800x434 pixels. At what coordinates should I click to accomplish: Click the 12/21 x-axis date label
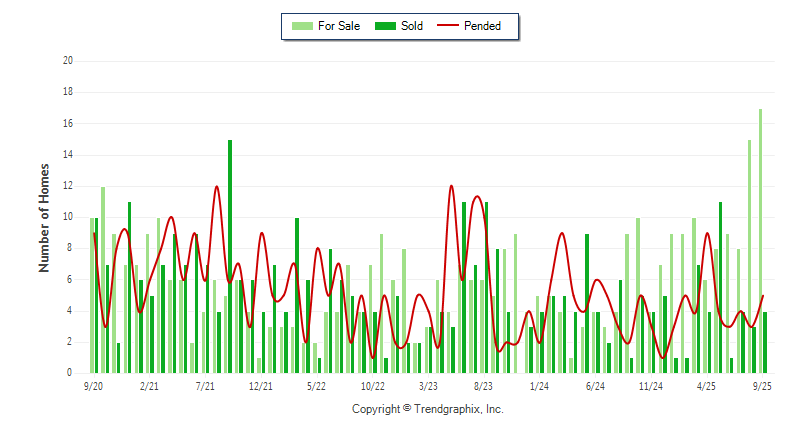click(261, 385)
